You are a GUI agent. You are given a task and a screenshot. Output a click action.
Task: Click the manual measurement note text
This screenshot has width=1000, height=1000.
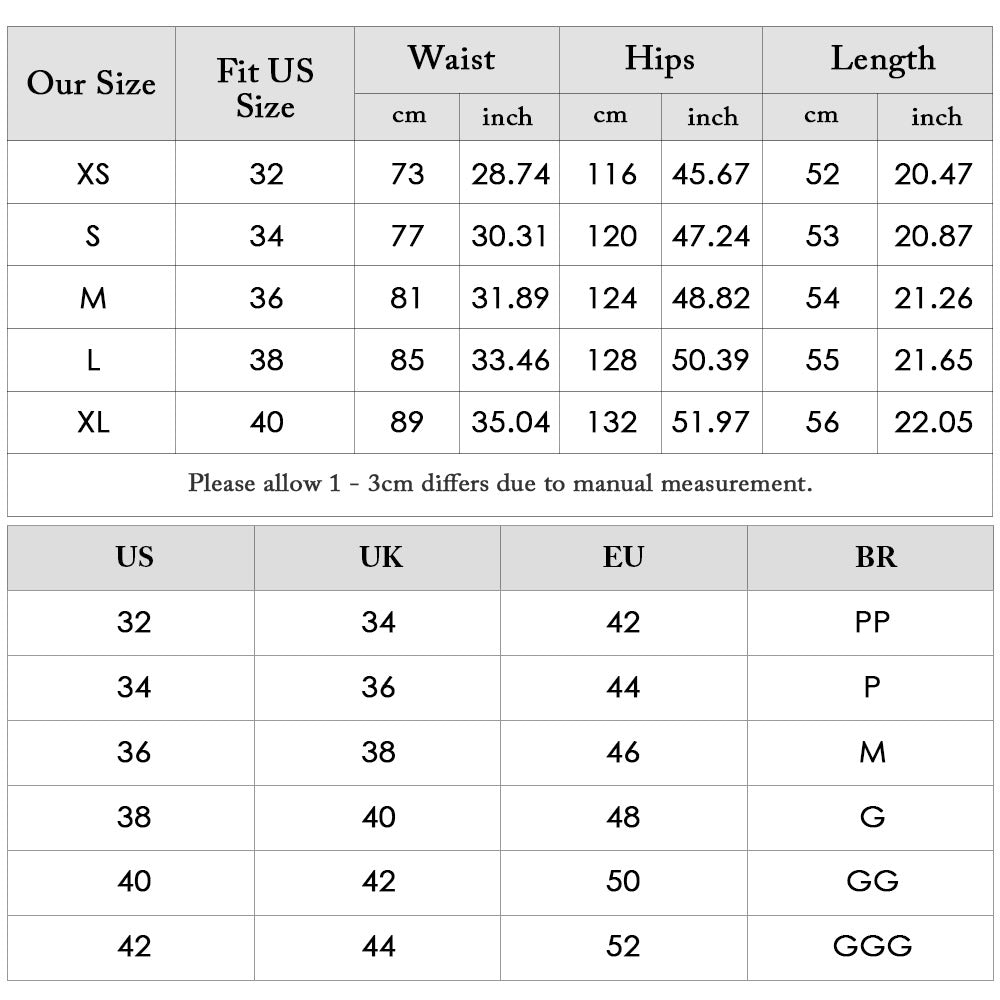pyautogui.click(x=500, y=484)
